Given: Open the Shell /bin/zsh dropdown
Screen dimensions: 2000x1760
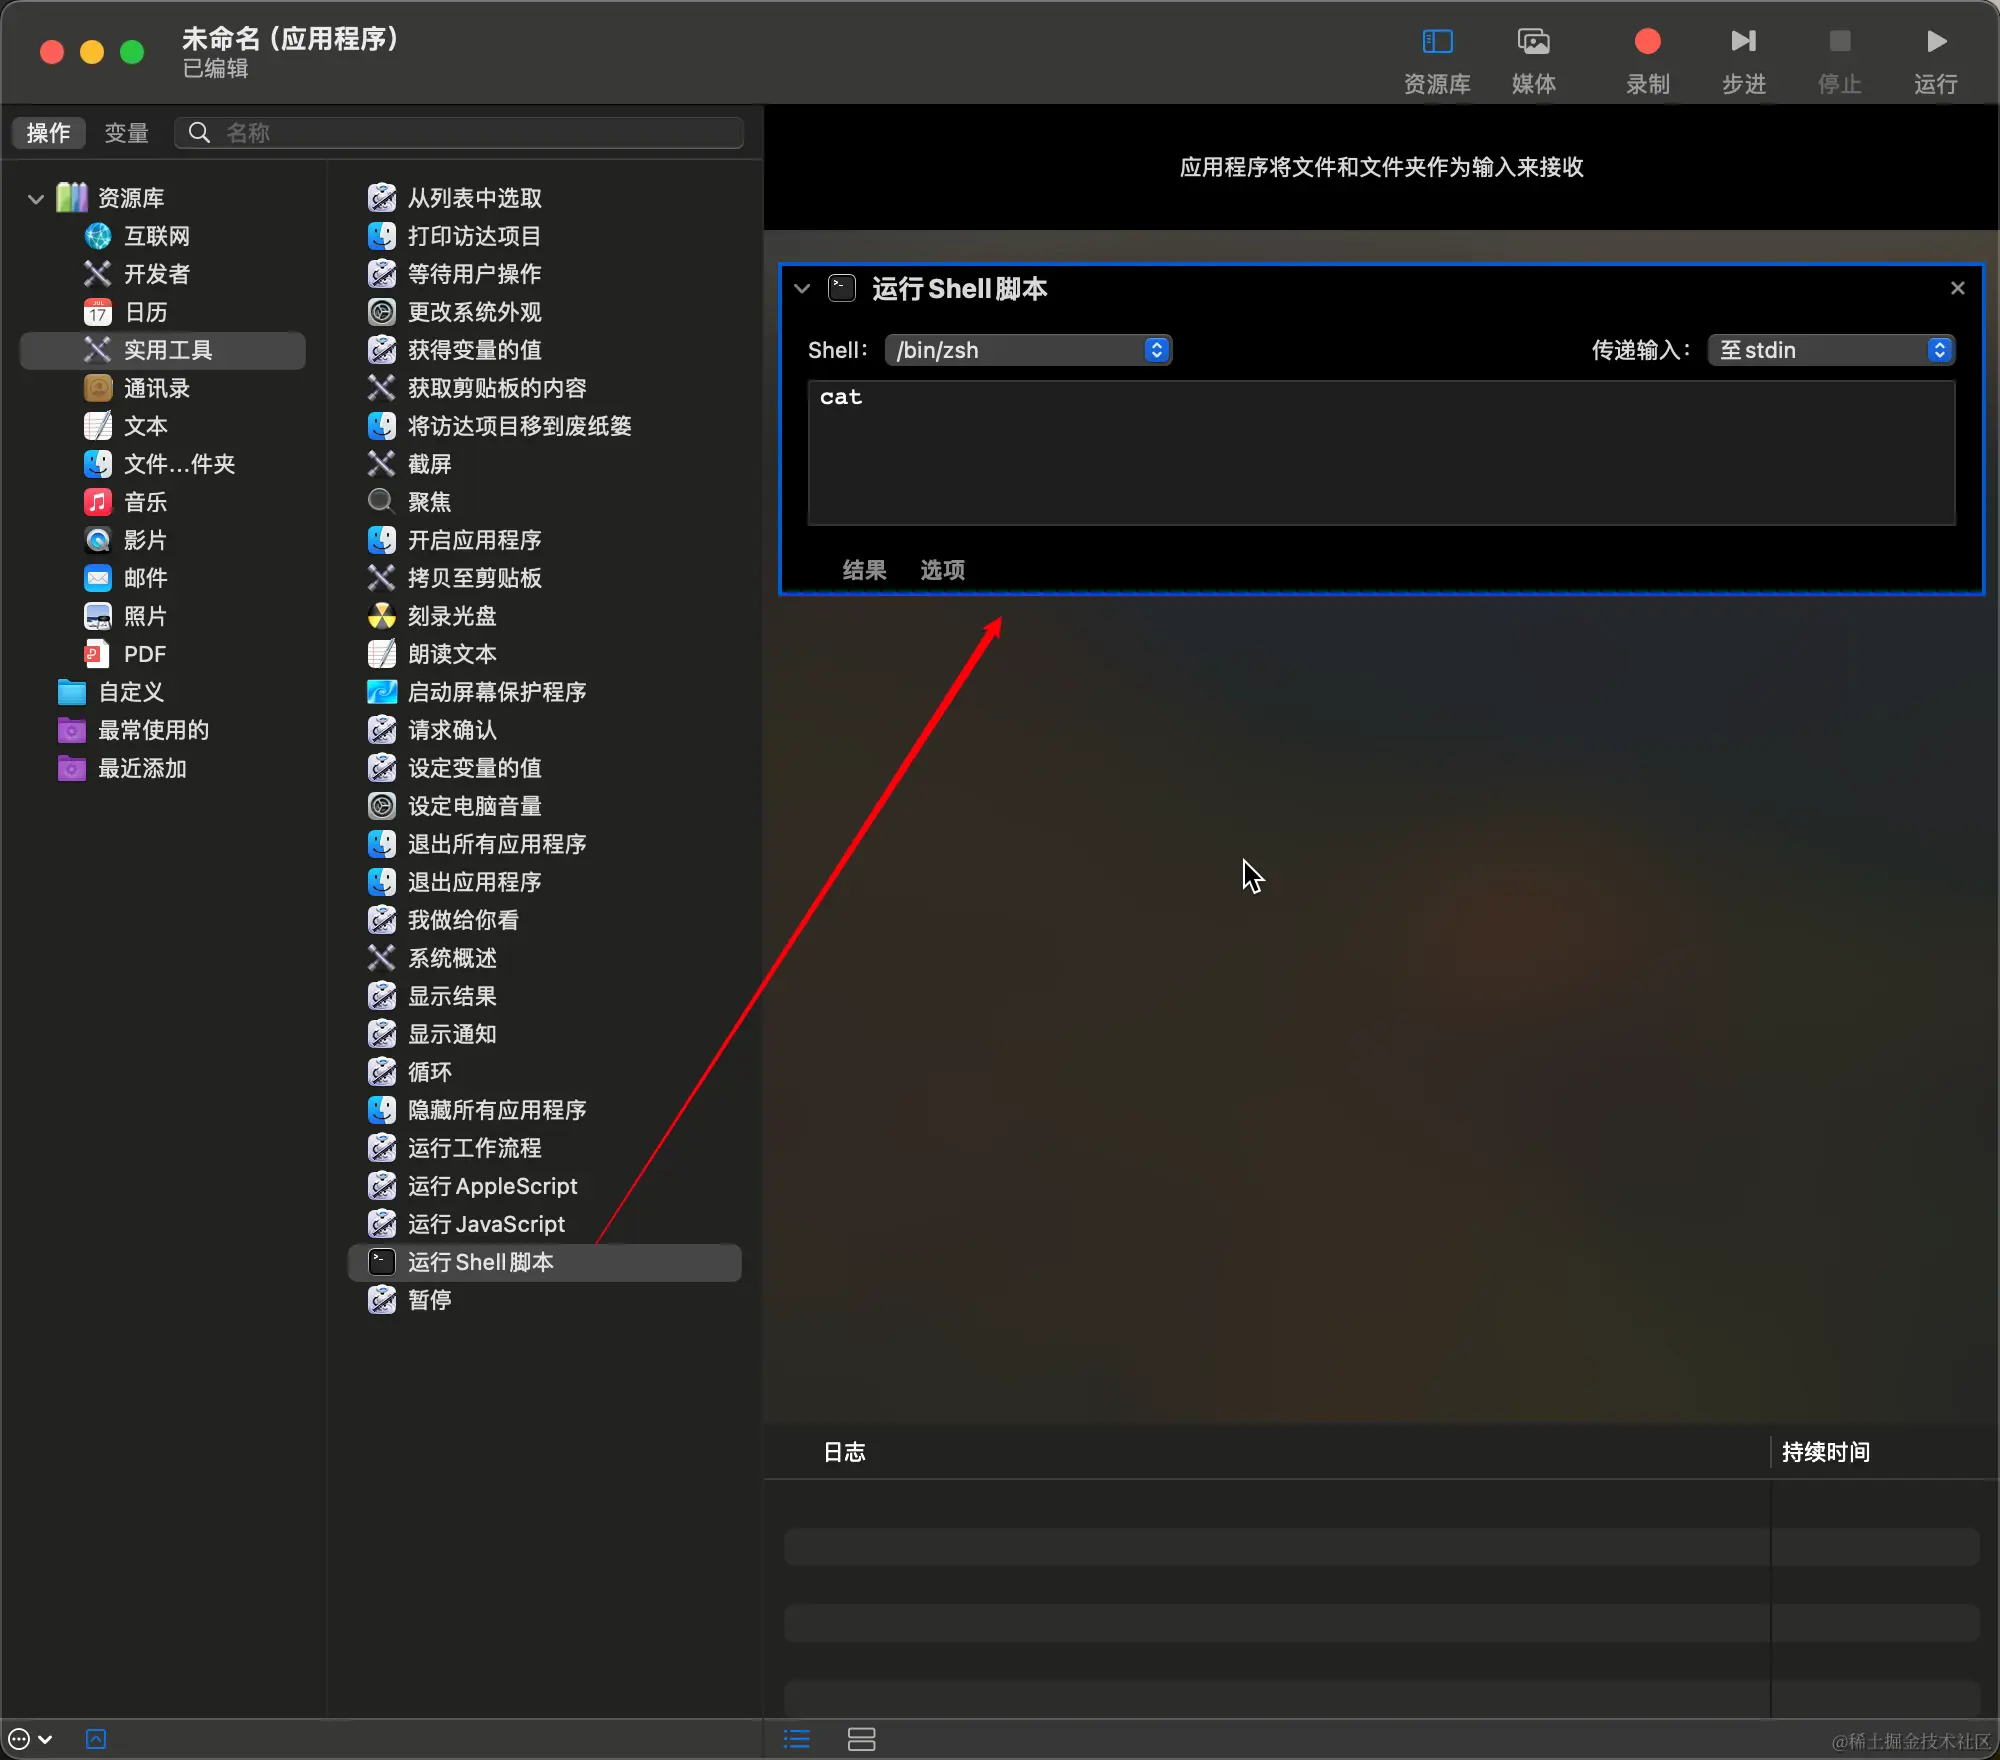Looking at the screenshot, I should click(x=1028, y=350).
